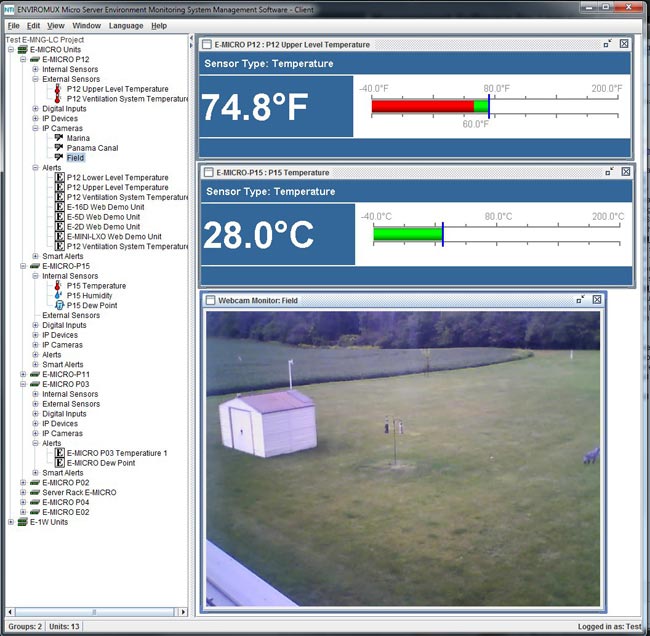Click the detach icon on Webcam Monitor panel
Screen dimensions: 650x636
click(580, 300)
